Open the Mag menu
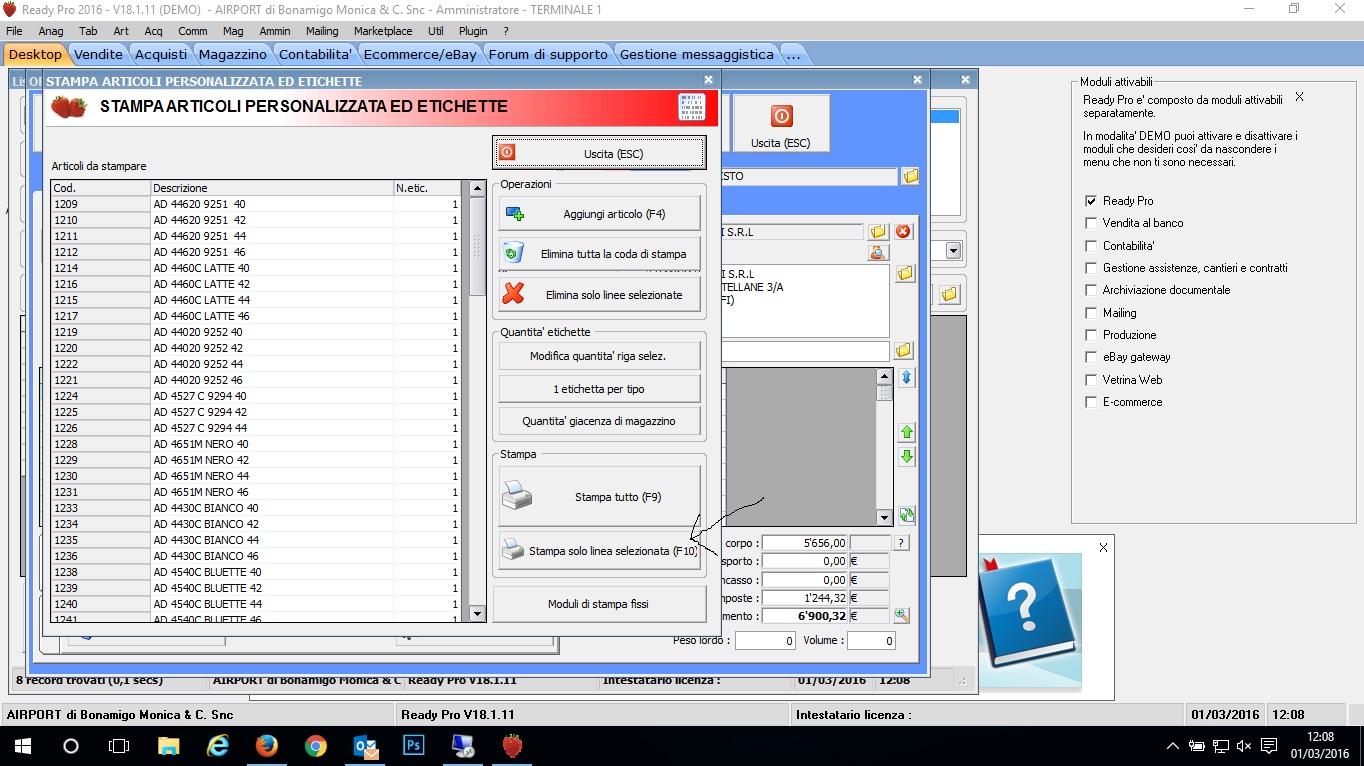 (233, 31)
